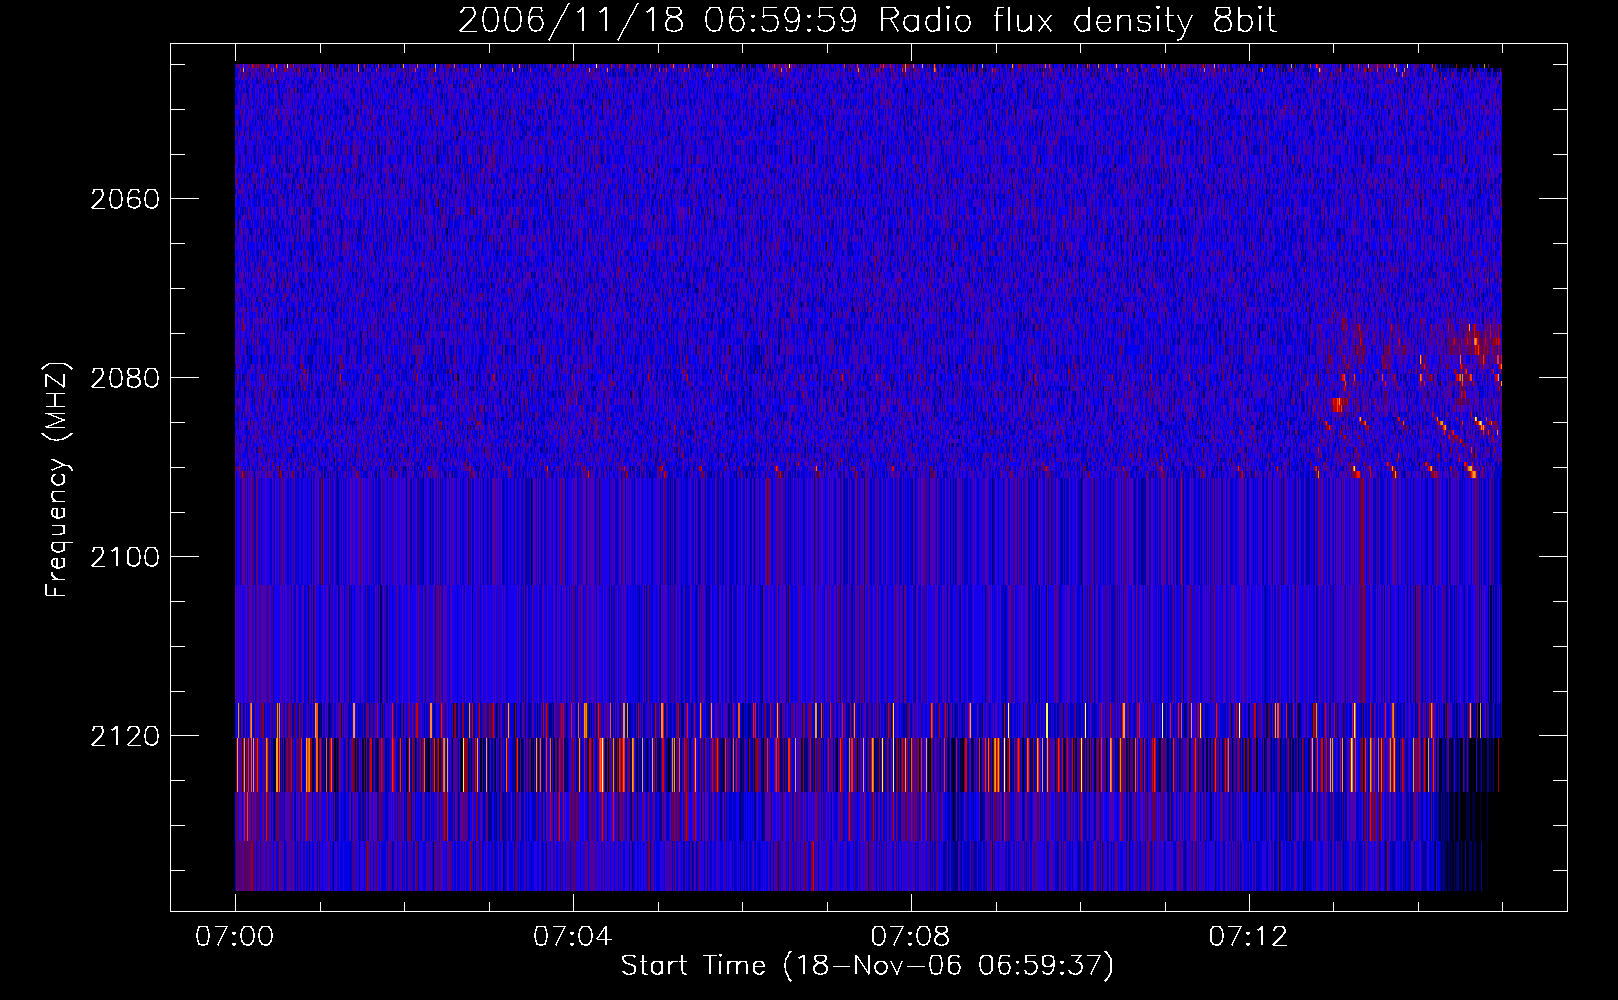Select the 2100 frequency tick label
The width and height of the screenshot is (1618, 1000).
[x=125, y=557]
